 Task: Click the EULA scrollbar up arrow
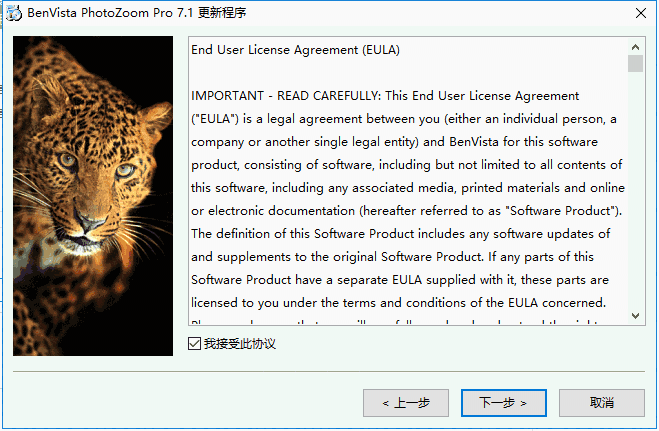click(x=635, y=47)
